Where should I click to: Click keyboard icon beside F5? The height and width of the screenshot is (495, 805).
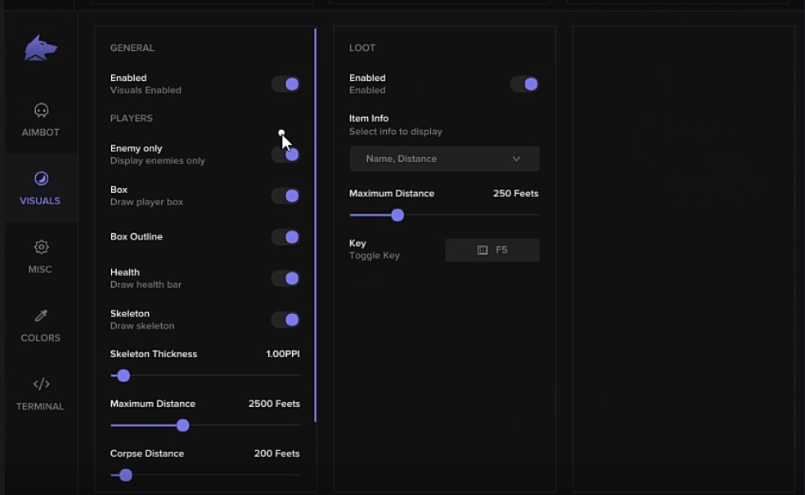[x=483, y=250]
